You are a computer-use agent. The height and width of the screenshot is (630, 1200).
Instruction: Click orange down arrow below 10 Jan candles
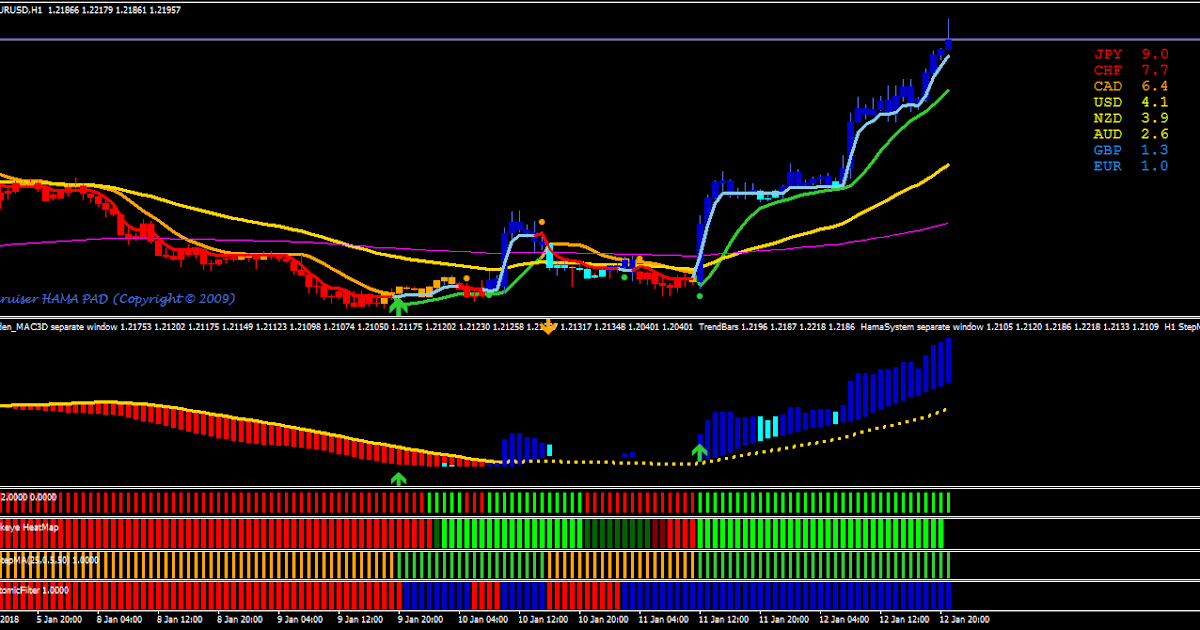coord(548,328)
